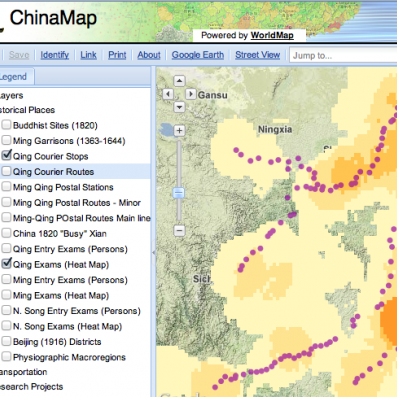The height and width of the screenshot is (397, 397).
Task: Zoom in with the plus button
Action: coord(179,130)
